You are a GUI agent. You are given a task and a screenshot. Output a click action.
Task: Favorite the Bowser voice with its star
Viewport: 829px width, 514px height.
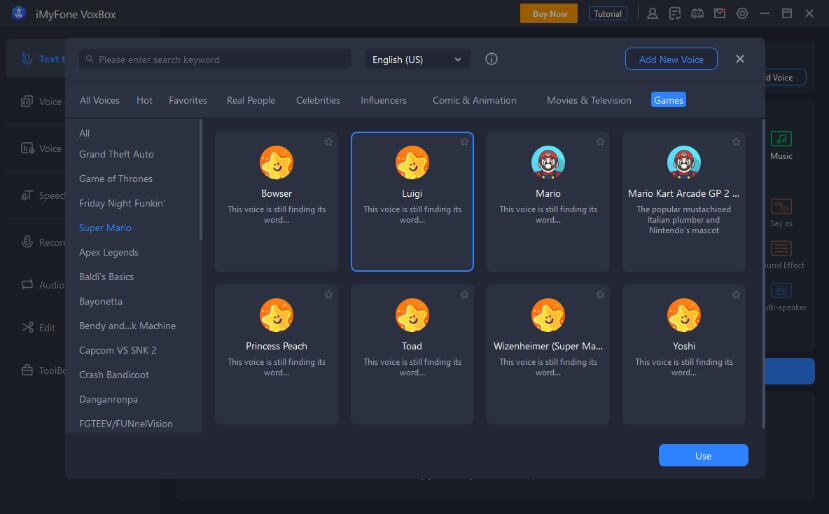(x=329, y=142)
